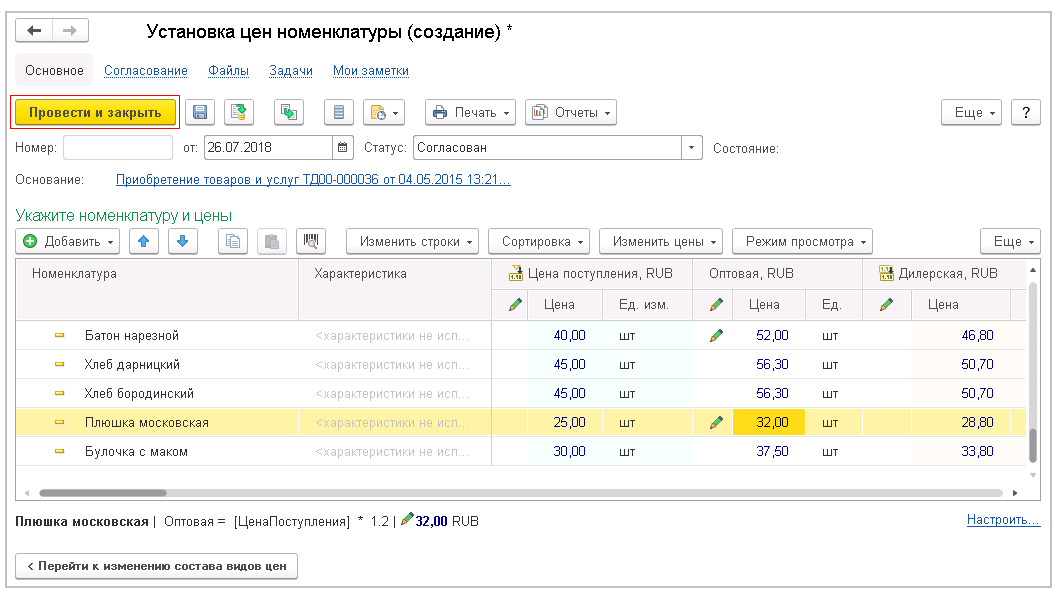Click the Номер input field
The height and width of the screenshot is (596, 1059).
point(118,147)
